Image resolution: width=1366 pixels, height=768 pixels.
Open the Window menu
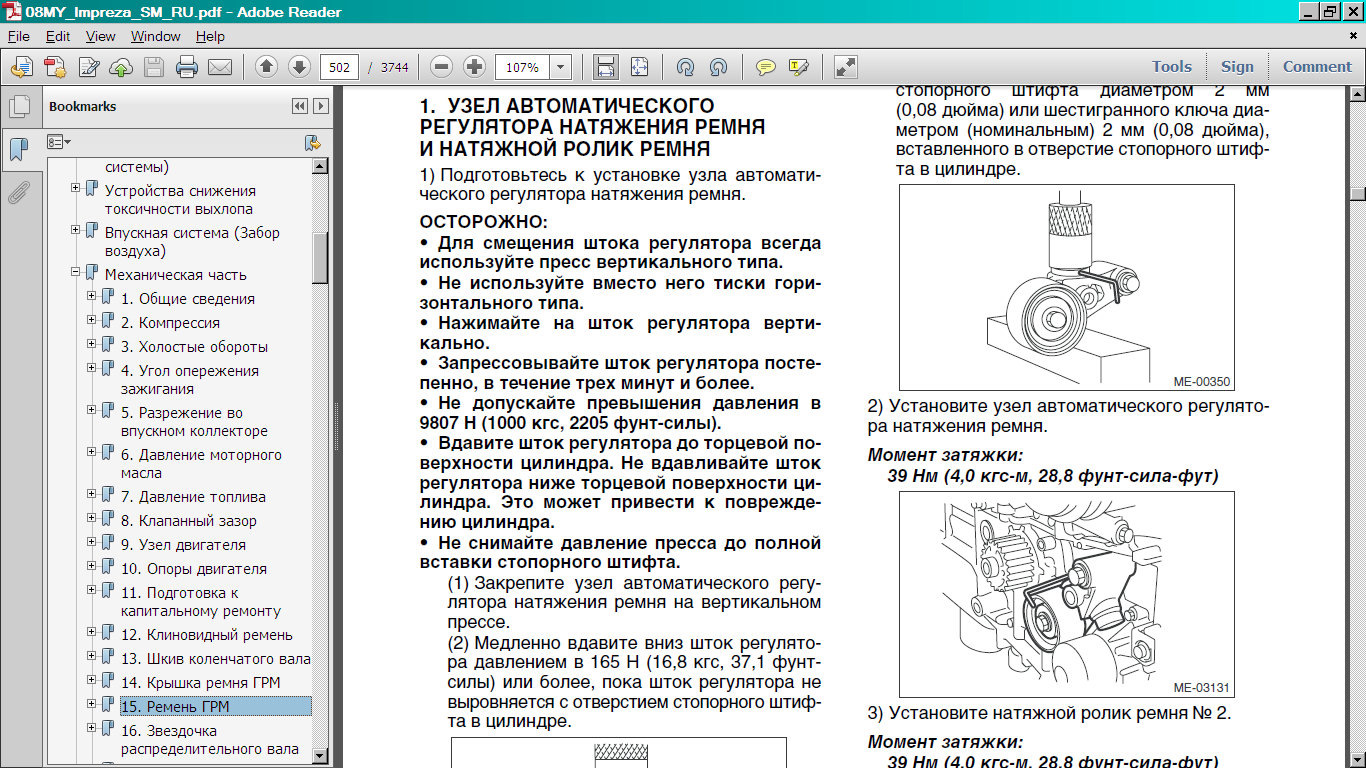(155, 36)
